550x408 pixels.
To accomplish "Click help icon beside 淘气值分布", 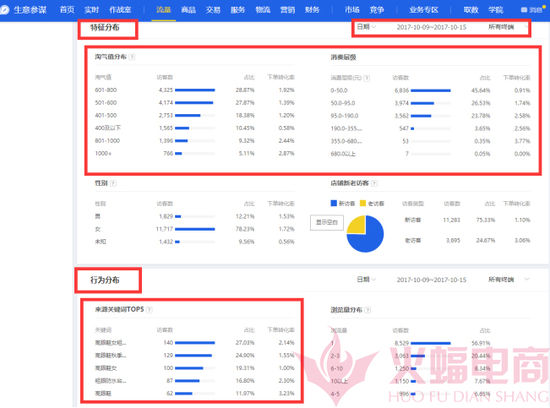I will [132, 57].
